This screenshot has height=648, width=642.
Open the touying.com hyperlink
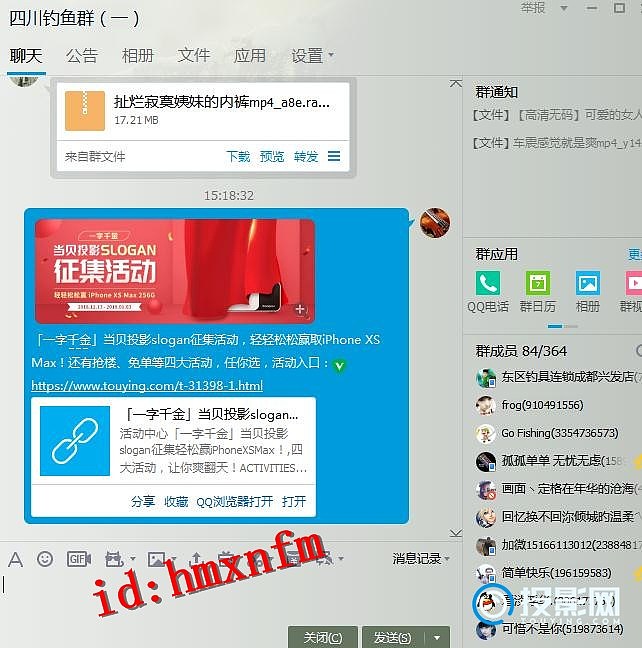point(147,386)
